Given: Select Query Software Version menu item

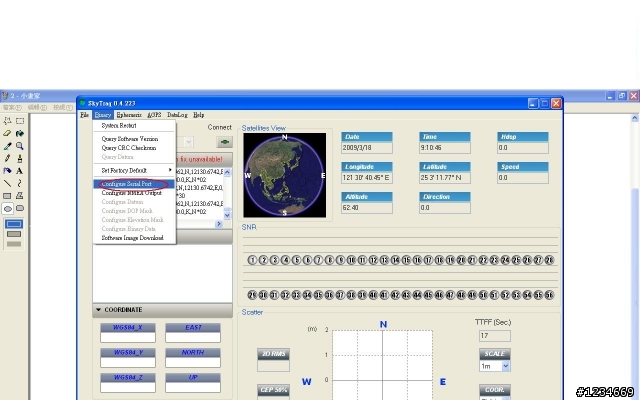Looking at the screenshot, I should click(x=135, y=139).
